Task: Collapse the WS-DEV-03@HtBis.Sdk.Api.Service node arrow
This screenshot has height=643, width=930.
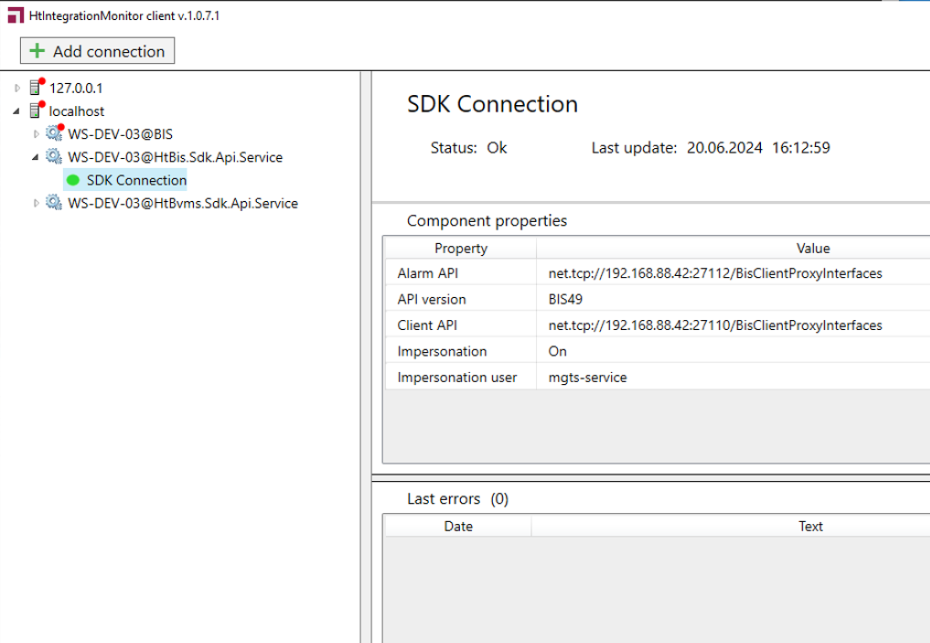Action: [37, 157]
